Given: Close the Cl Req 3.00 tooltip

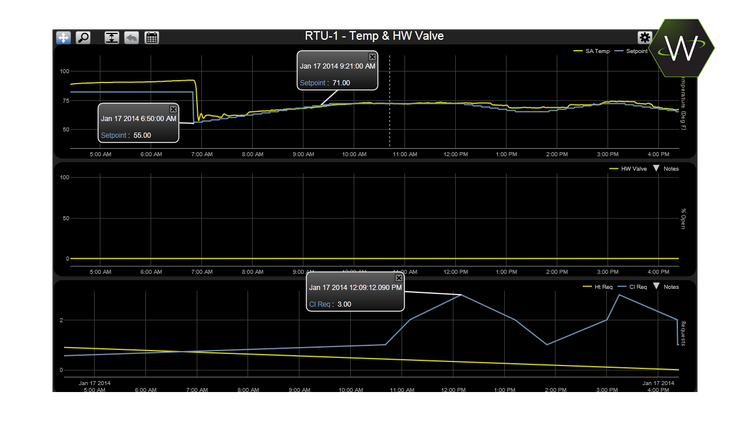Looking at the screenshot, I should (398, 278).
